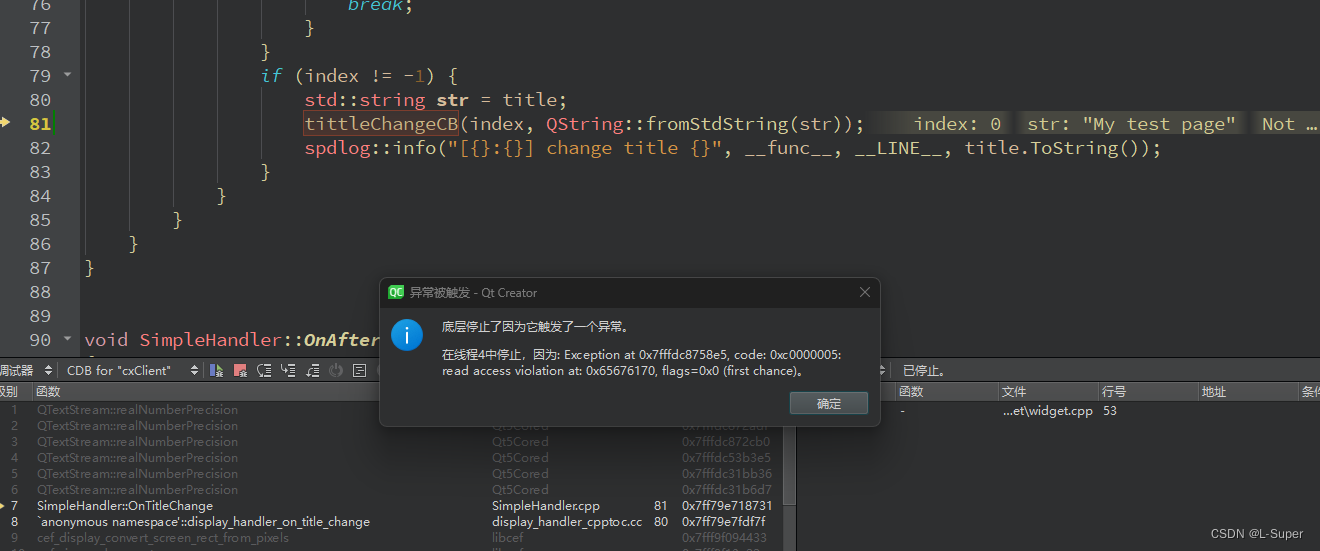Click address 0x7ff79e718731 in stack view
Image resolution: width=1320 pixels, height=551 pixels.
(x=727, y=506)
